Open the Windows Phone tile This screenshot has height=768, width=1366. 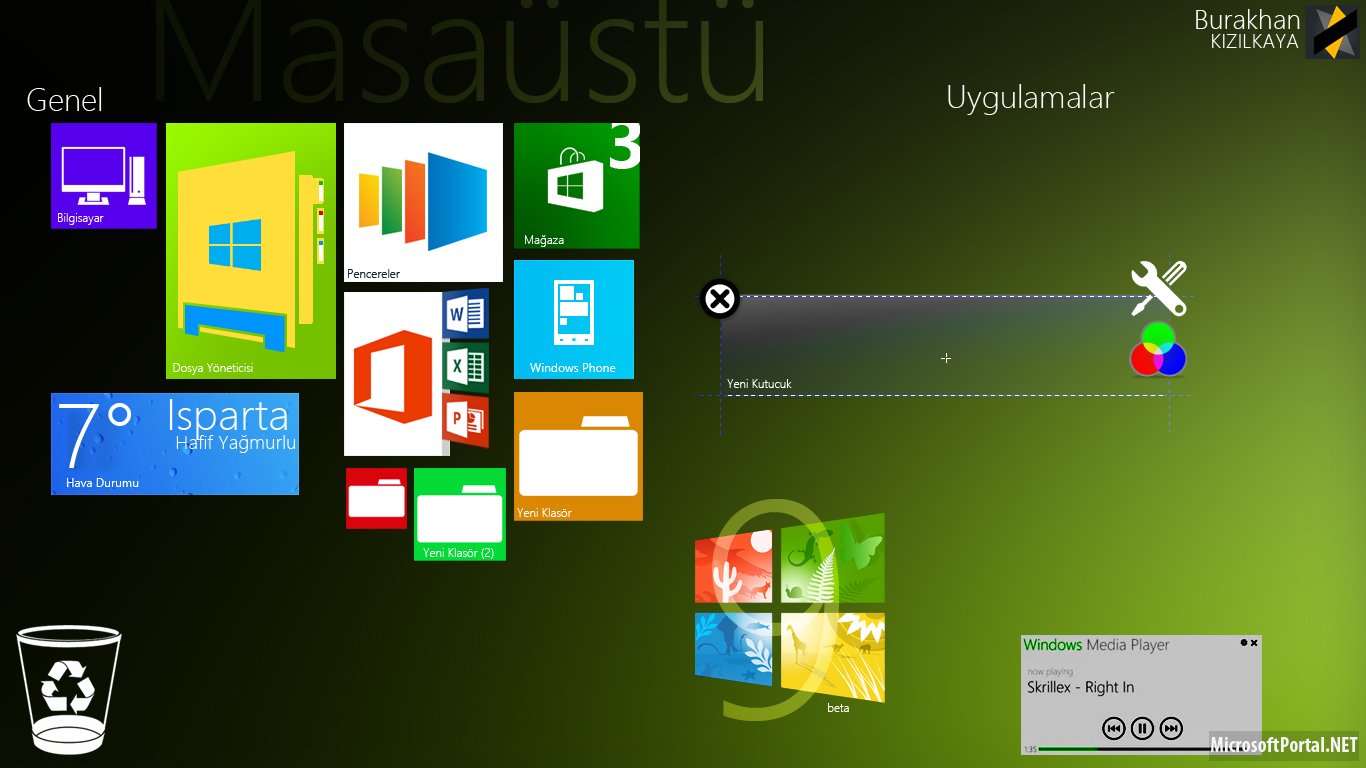(x=573, y=319)
